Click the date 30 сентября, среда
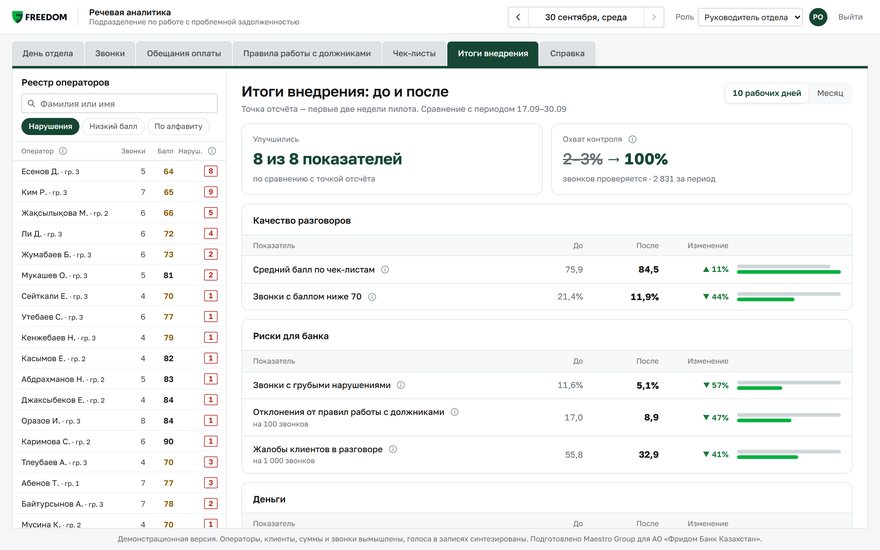880x550 pixels. [586, 17]
